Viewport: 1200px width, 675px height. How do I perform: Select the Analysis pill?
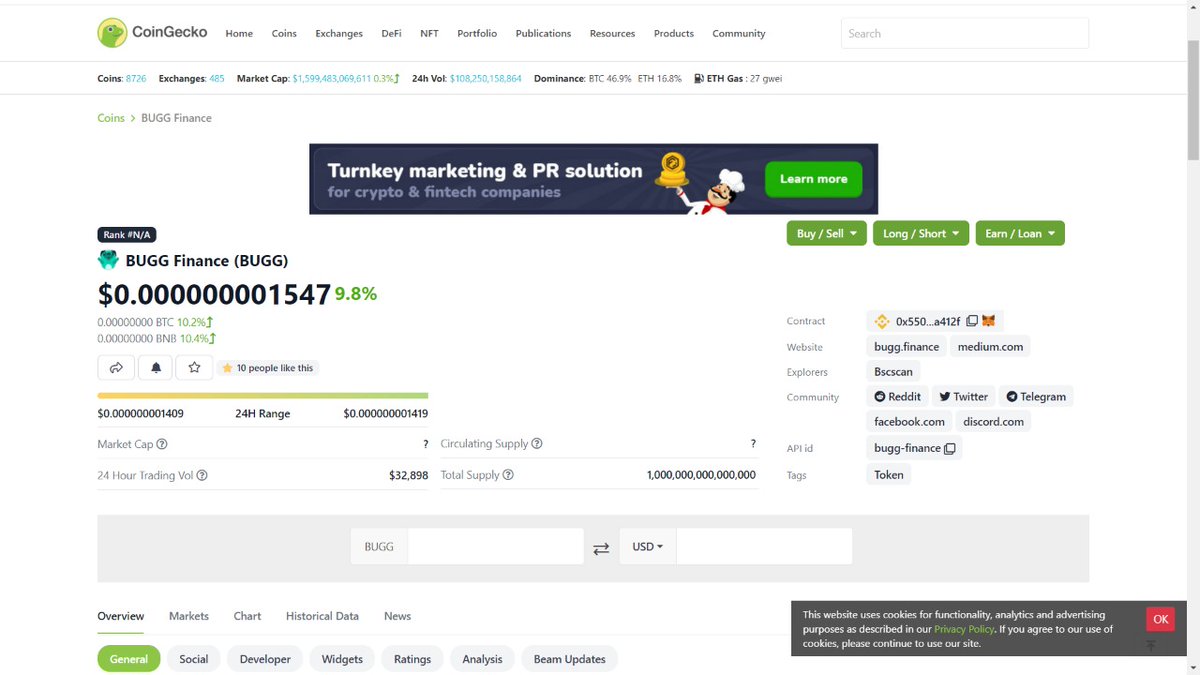[x=482, y=659]
